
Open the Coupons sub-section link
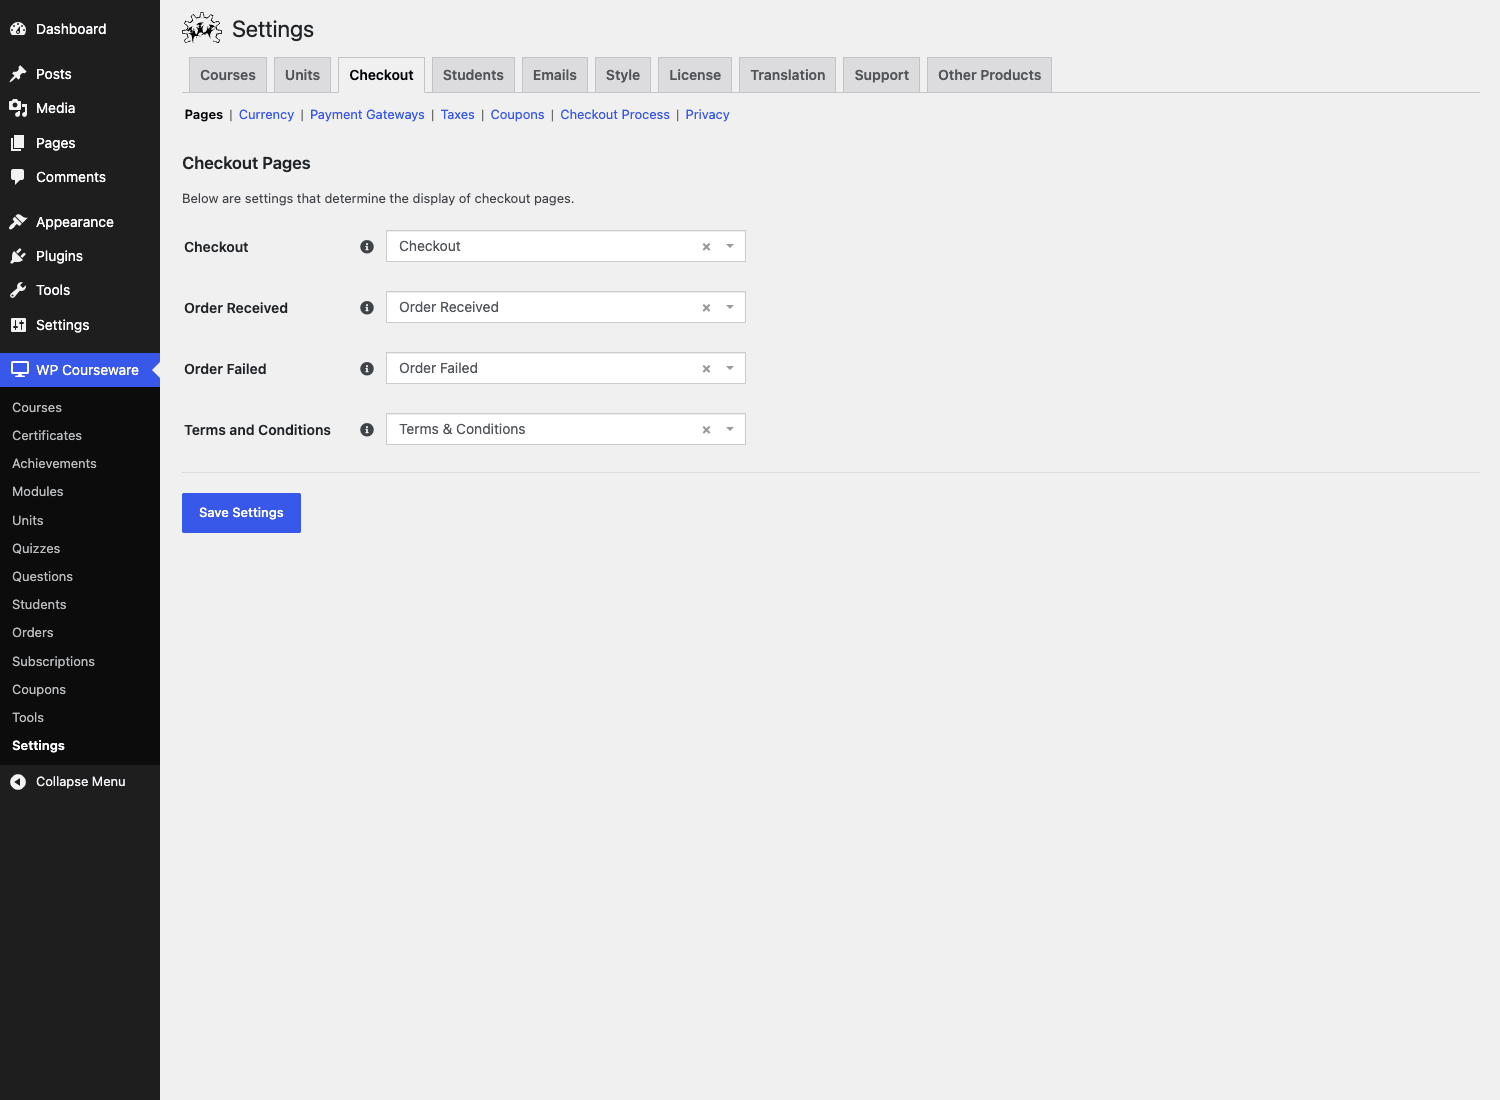tap(517, 115)
